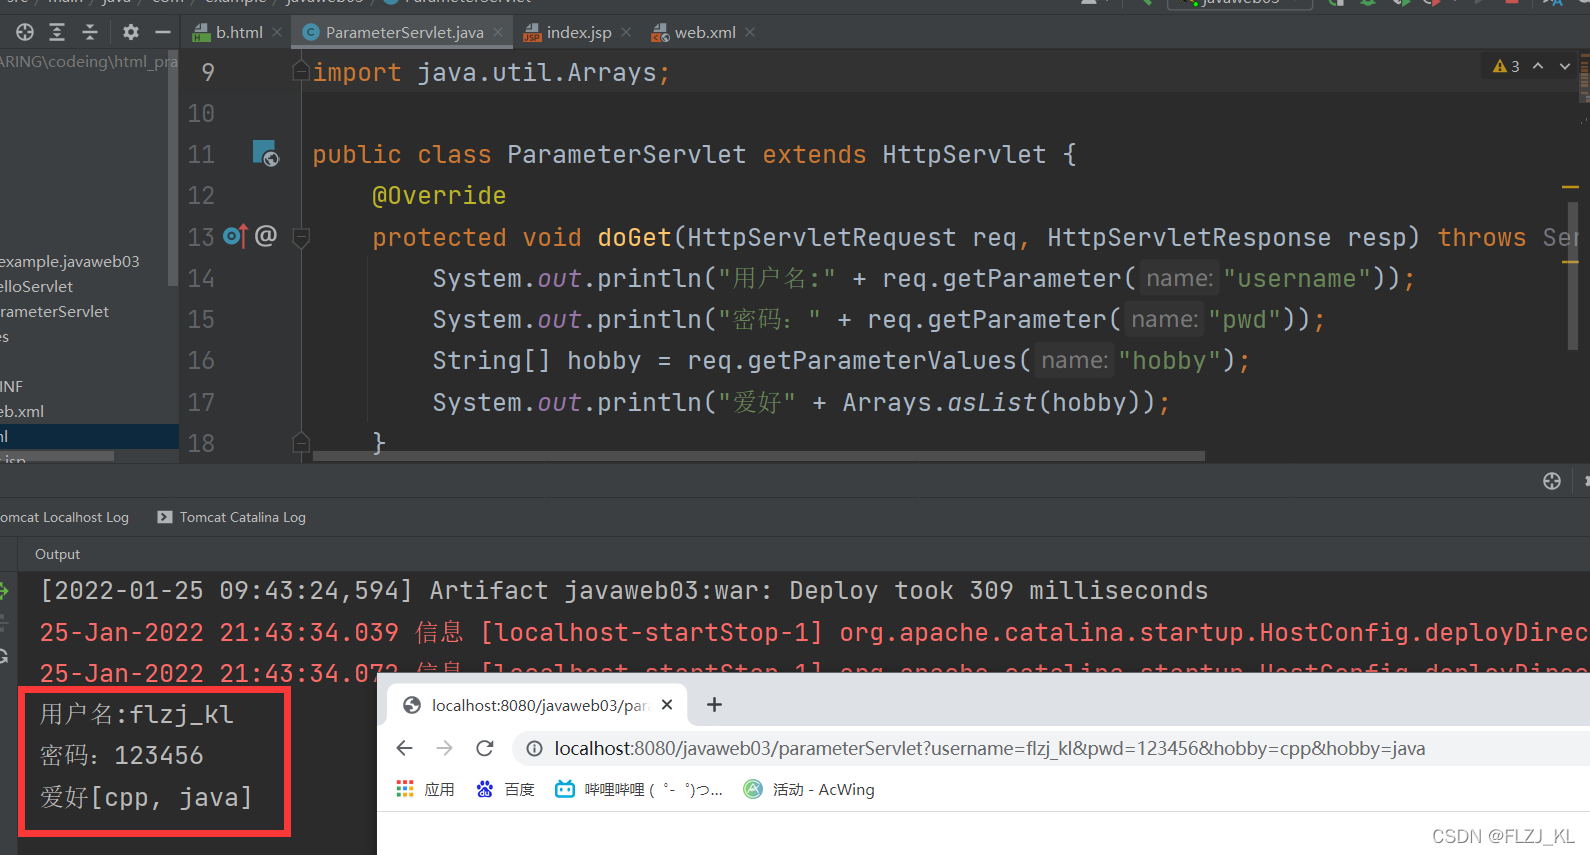This screenshot has width=1590, height=855.
Task: Close the b.html editor tab
Action: coord(277,32)
